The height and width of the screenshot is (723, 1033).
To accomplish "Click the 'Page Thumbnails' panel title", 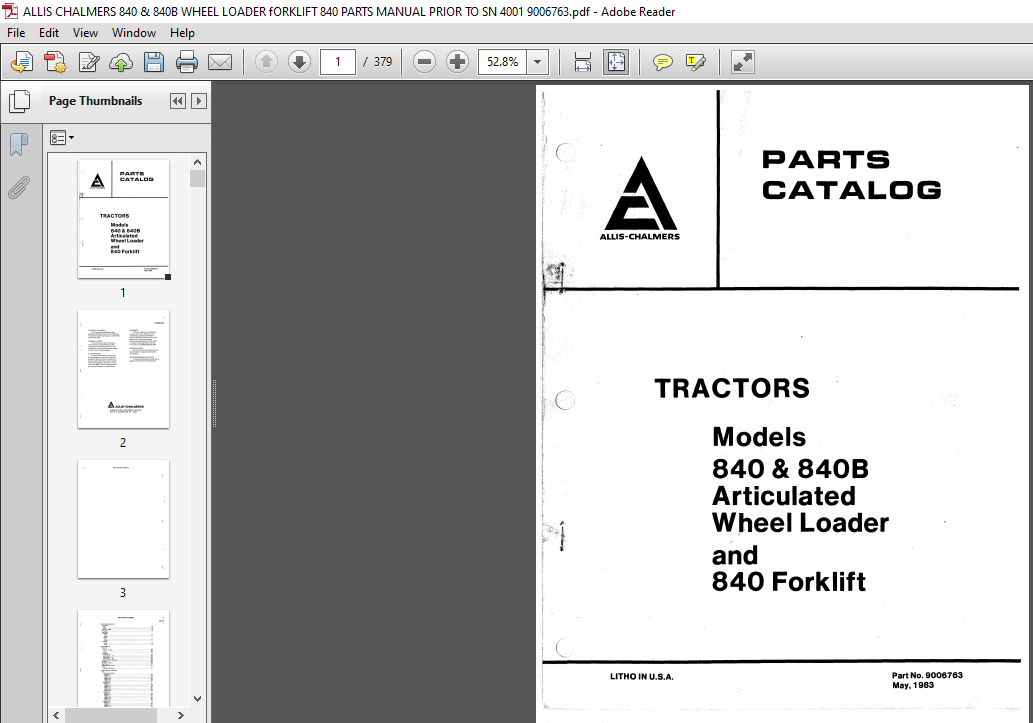I will (x=96, y=101).
